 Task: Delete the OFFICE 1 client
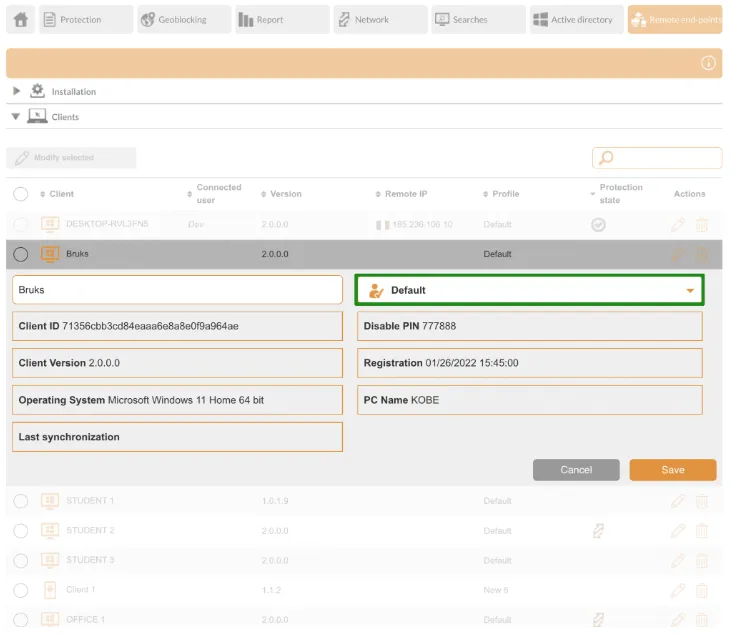[x=702, y=620]
